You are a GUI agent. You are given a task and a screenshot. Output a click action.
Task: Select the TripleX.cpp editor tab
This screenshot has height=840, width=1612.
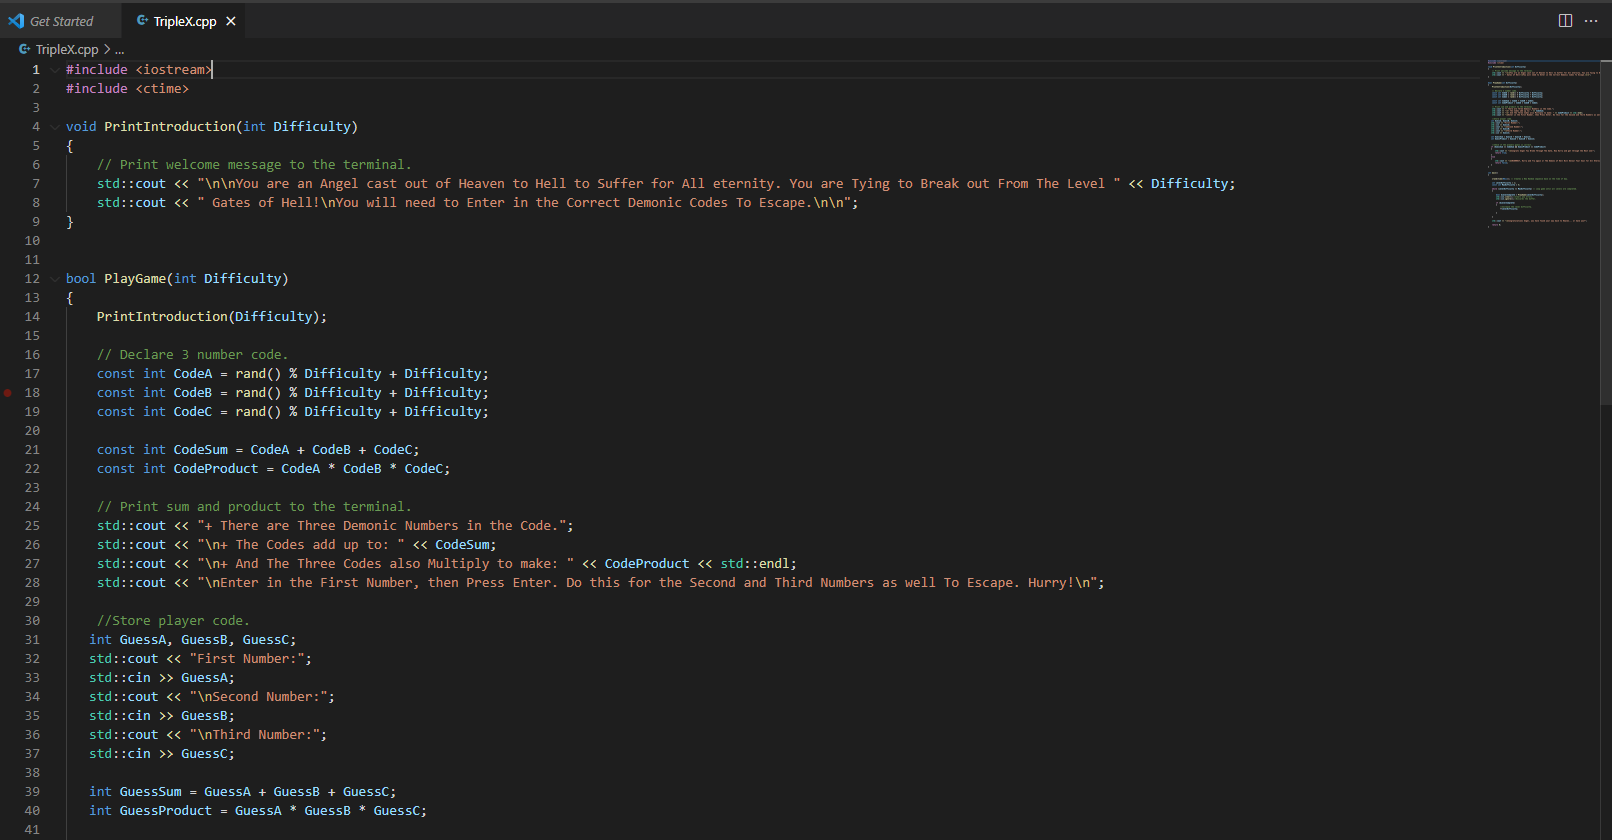tap(184, 21)
